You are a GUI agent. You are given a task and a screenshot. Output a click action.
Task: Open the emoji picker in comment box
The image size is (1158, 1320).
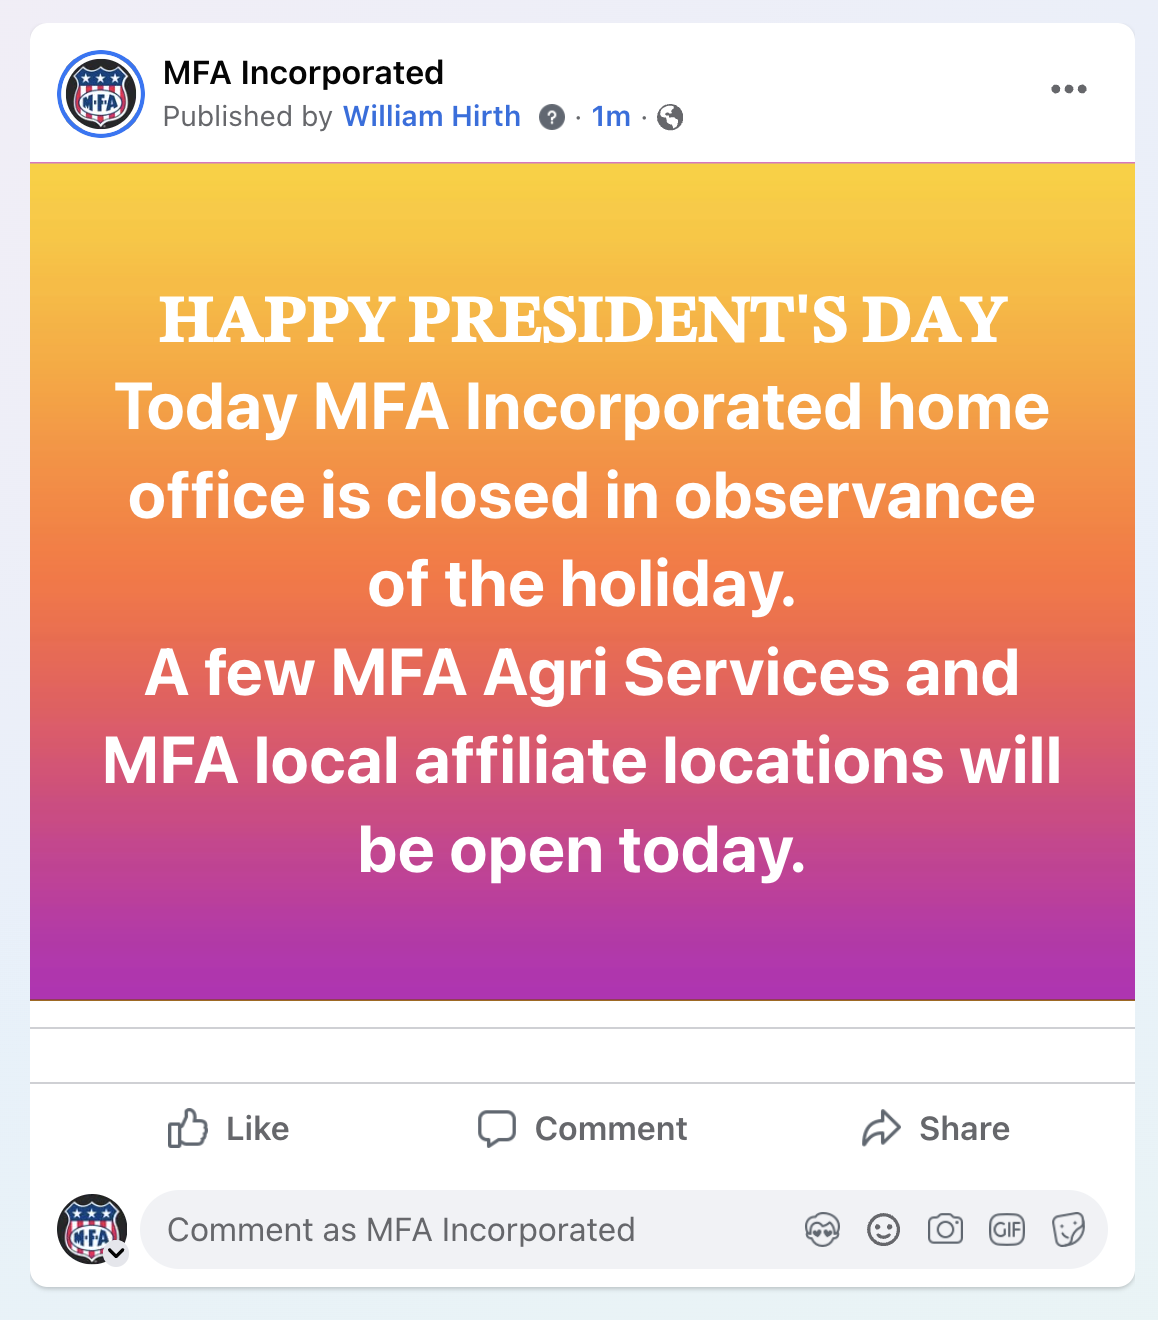[x=883, y=1229]
